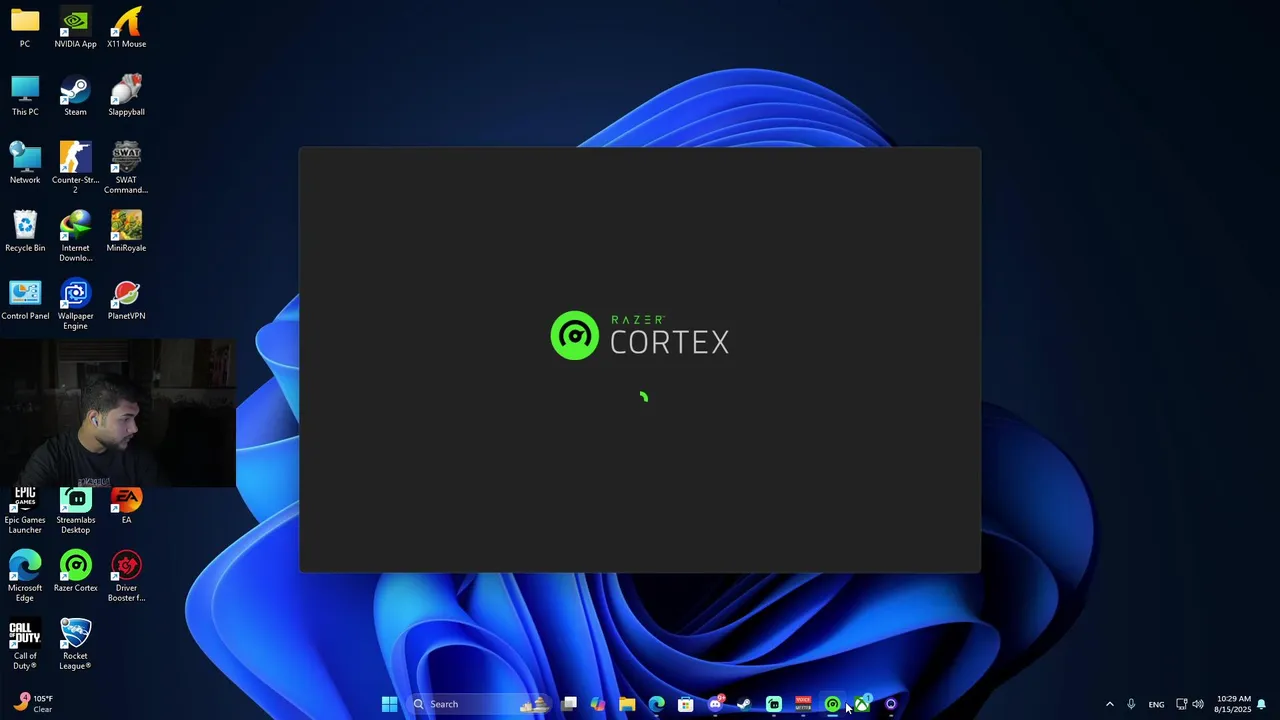Open Control Panel desktop icon

25,300
